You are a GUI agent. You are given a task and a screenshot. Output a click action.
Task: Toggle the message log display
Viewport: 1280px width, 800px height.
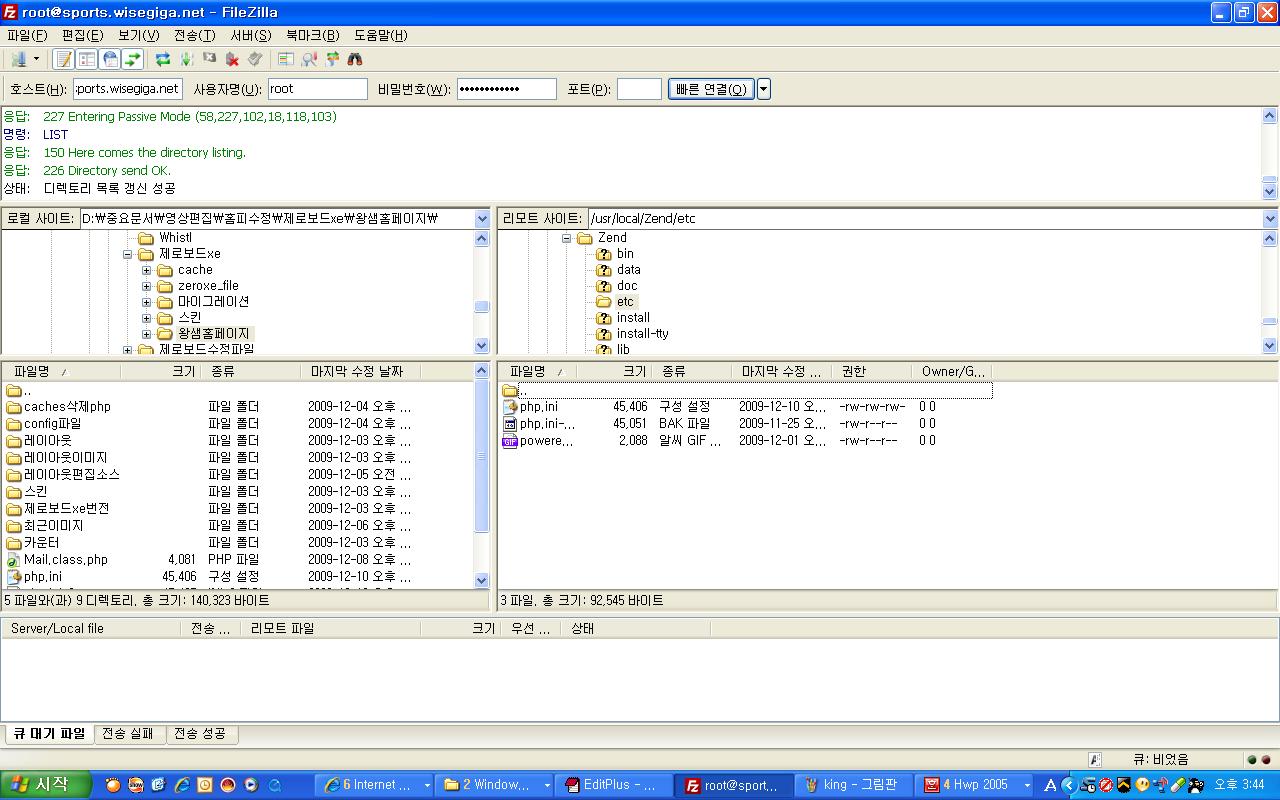(x=64, y=60)
